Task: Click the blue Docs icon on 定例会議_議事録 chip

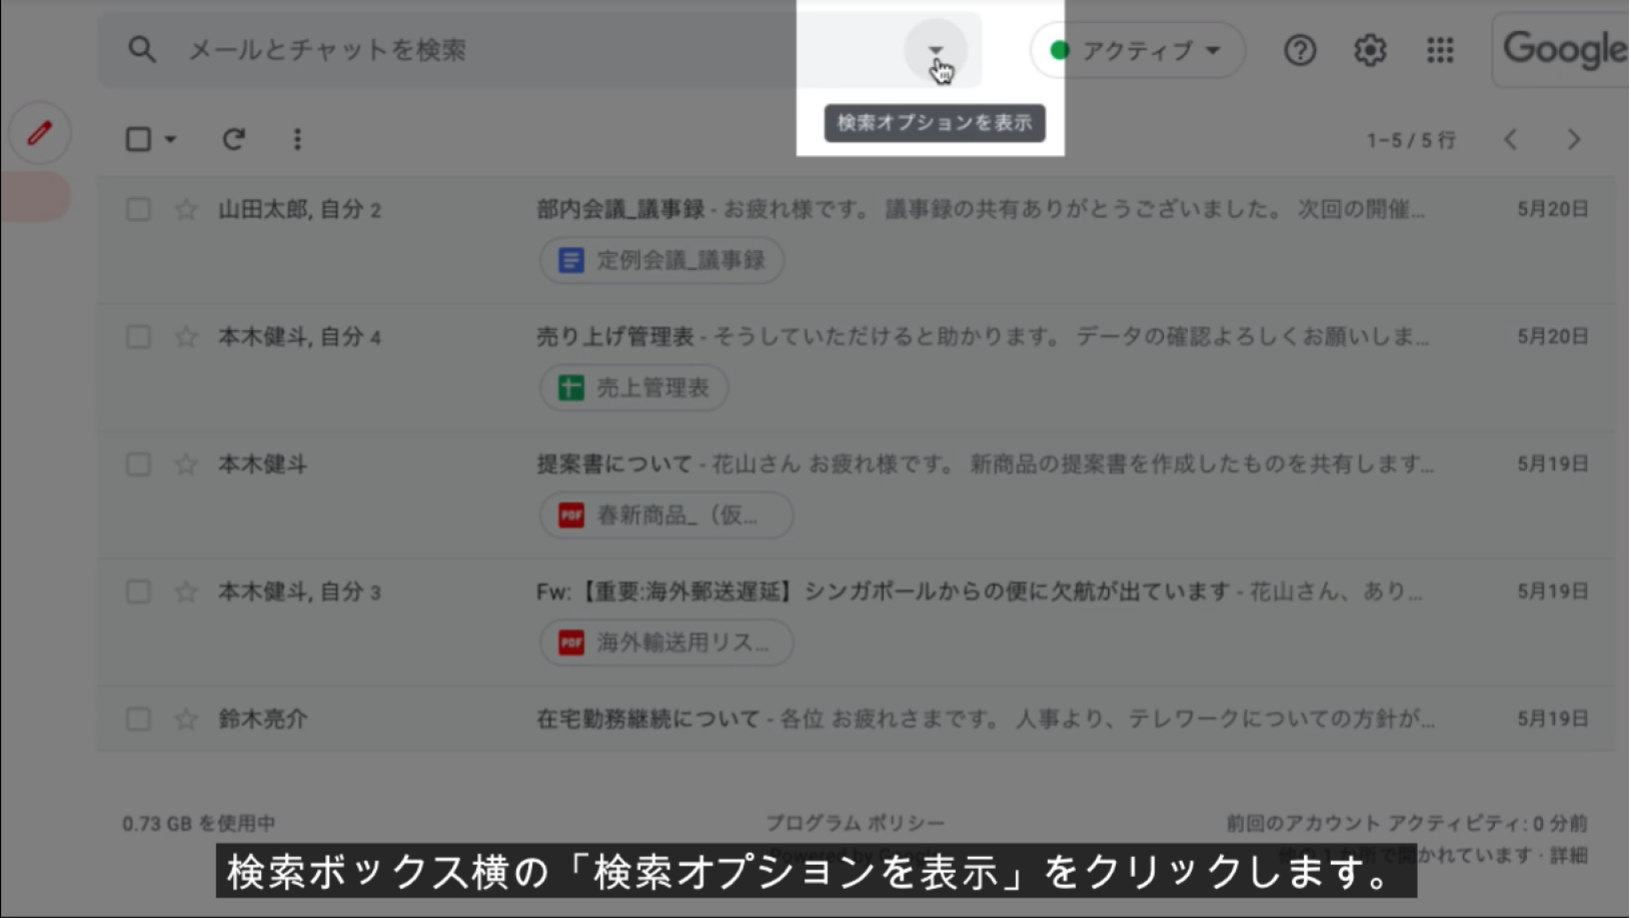Action: click(571, 260)
